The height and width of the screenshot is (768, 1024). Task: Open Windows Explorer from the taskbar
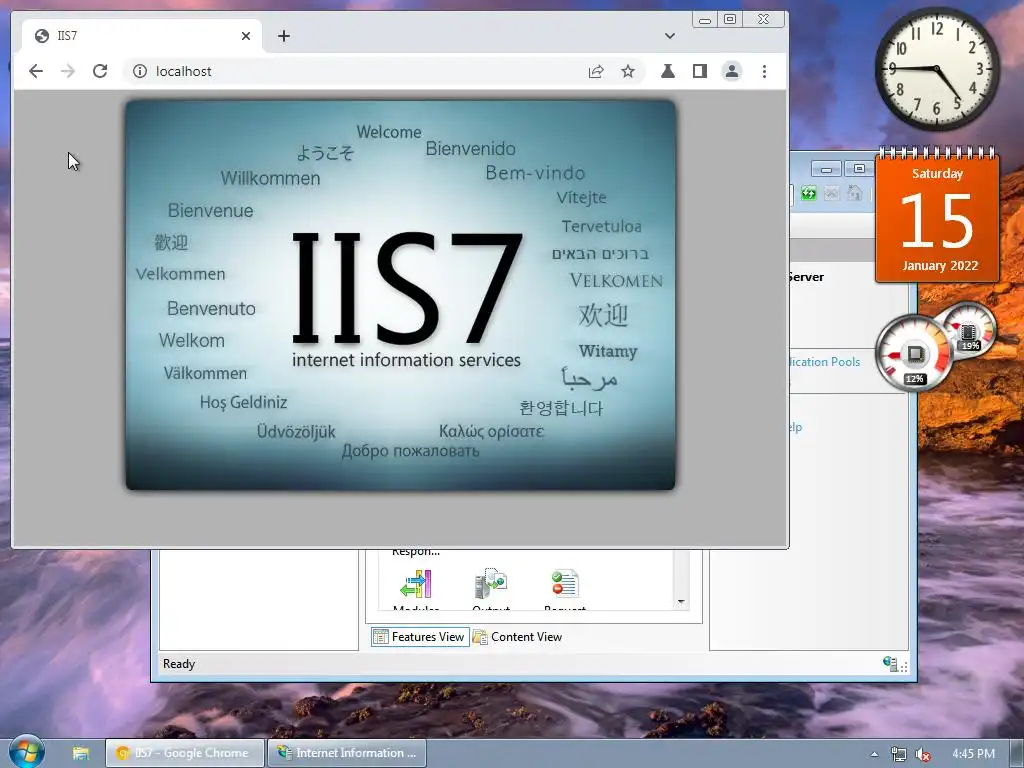(80, 753)
